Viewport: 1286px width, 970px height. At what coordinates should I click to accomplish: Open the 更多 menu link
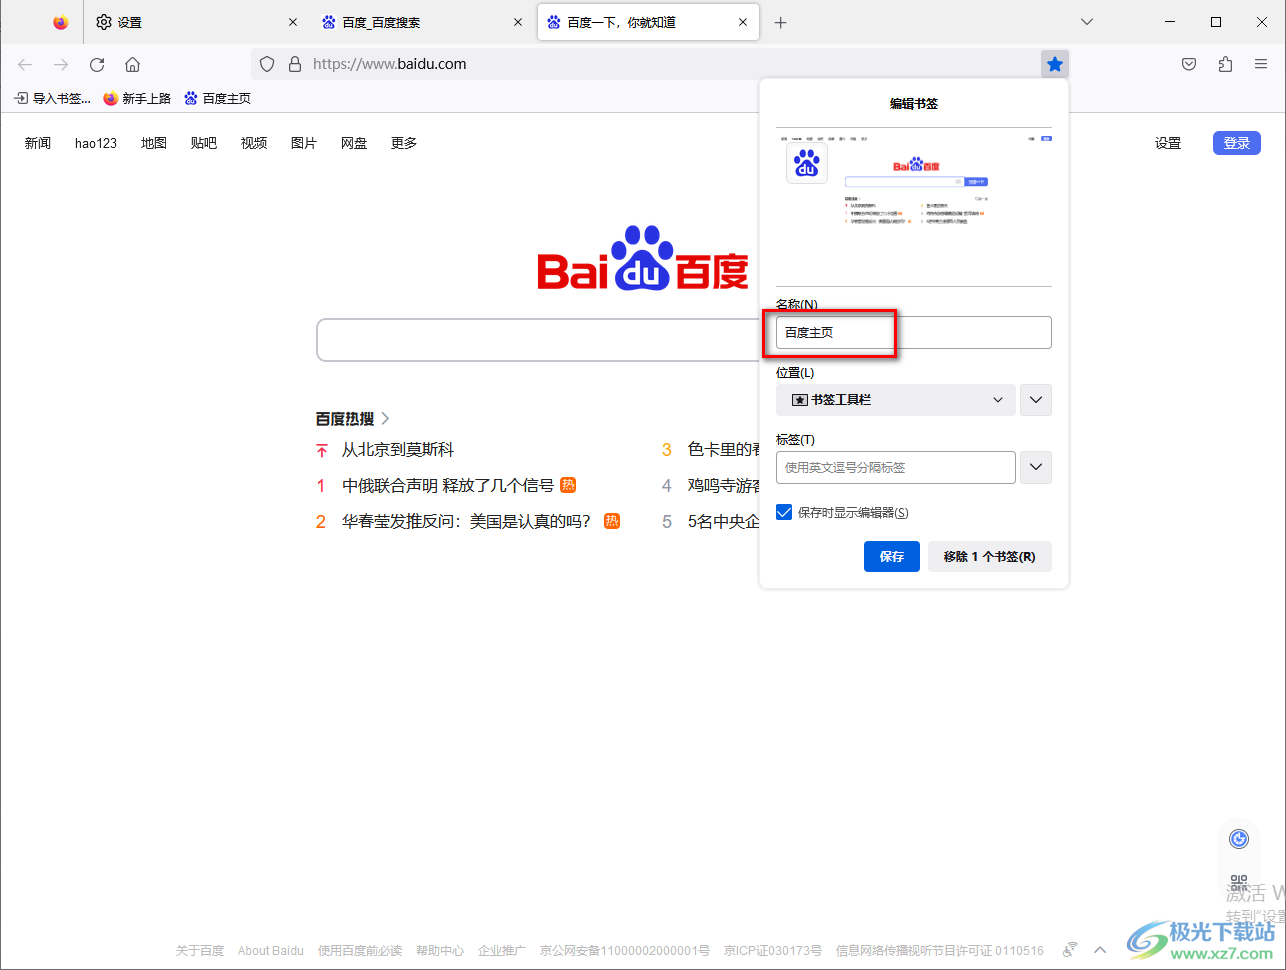pos(404,143)
